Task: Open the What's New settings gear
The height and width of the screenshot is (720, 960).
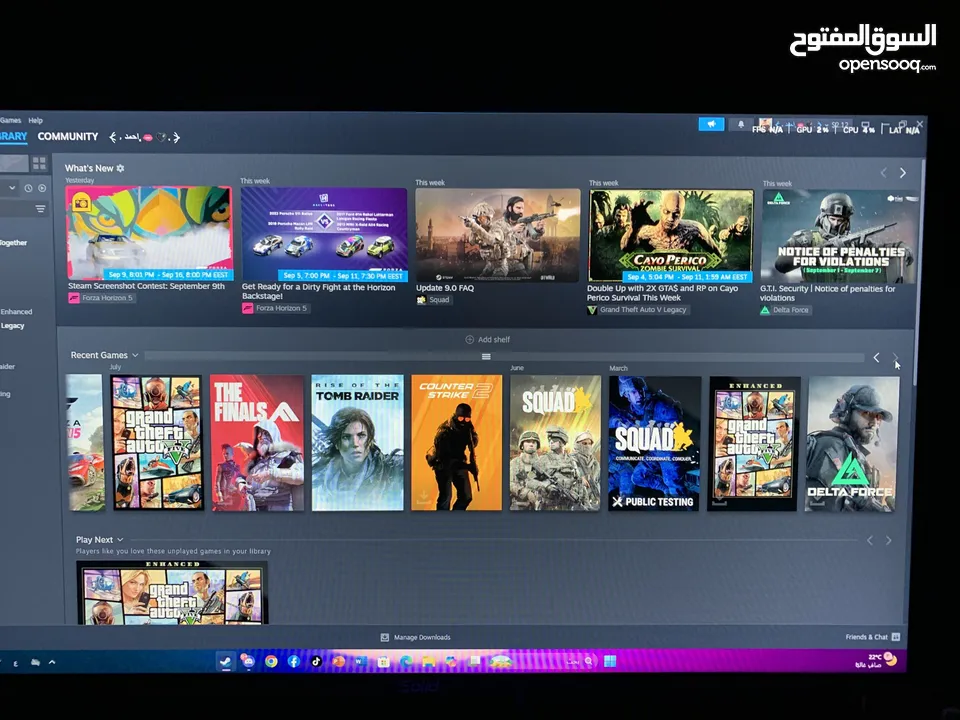Action: (120, 168)
